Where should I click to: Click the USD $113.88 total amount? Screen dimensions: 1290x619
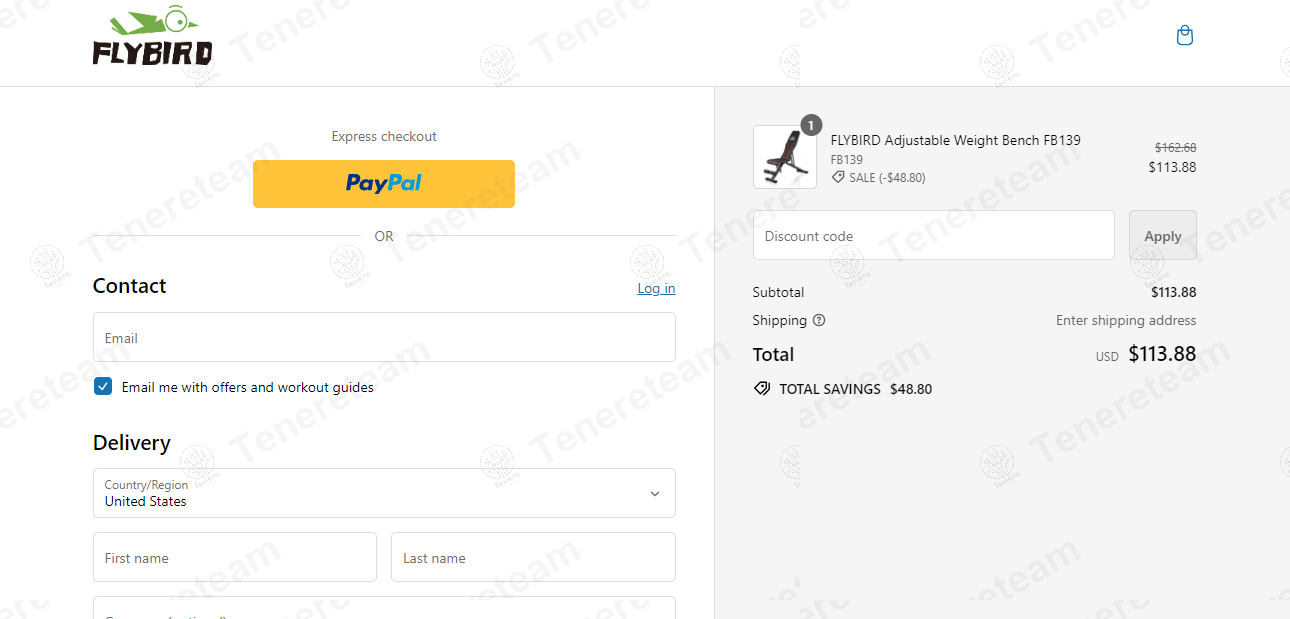click(x=1161, y=354)
